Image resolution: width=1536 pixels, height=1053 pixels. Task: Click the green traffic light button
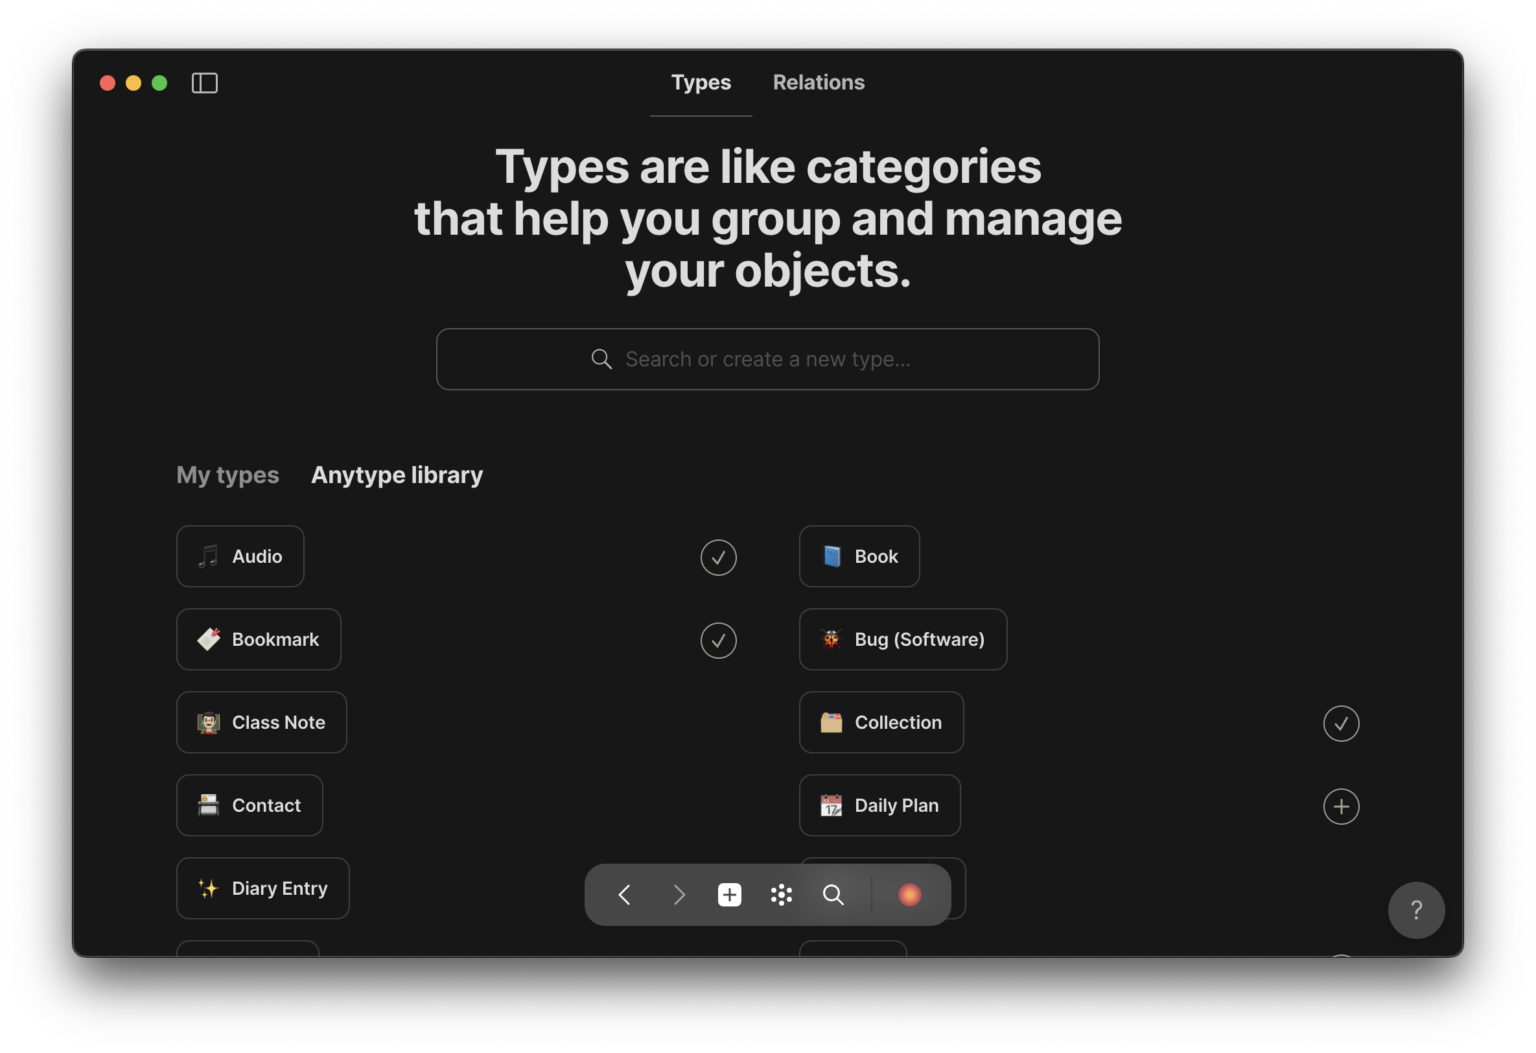(x=159, y=82)
